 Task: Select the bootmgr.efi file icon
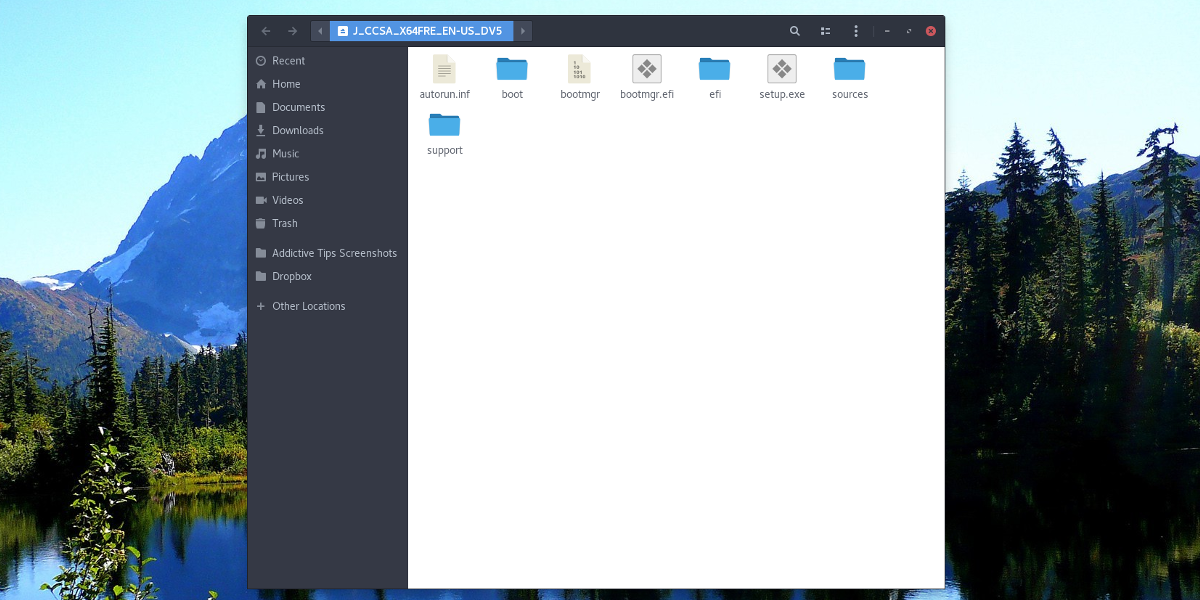pos(647,69)
